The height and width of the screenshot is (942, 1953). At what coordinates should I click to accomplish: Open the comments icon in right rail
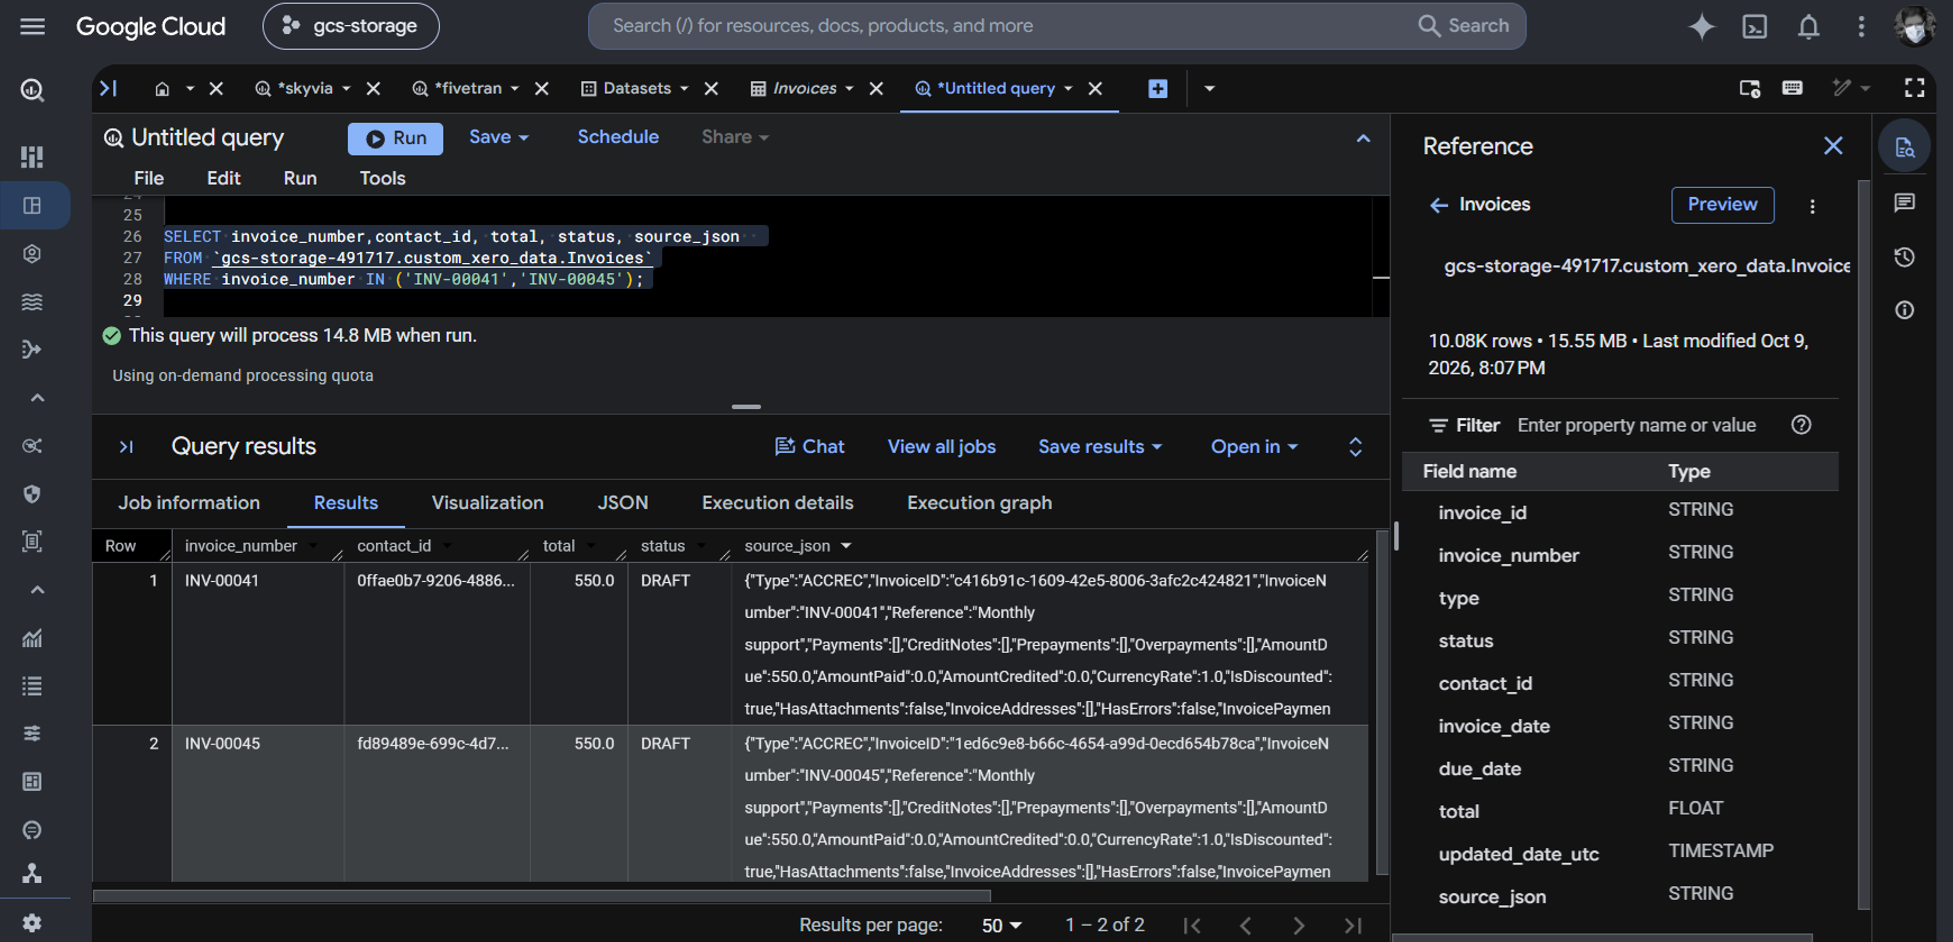pyautogui.click(x=1904, y=203)
